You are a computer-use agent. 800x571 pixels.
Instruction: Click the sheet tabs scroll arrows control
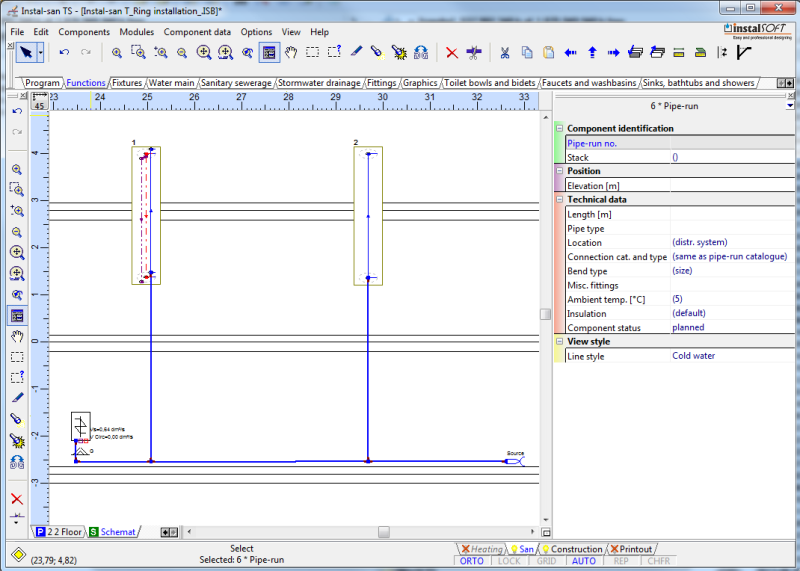pyautogui.click(x=169, y=532)
